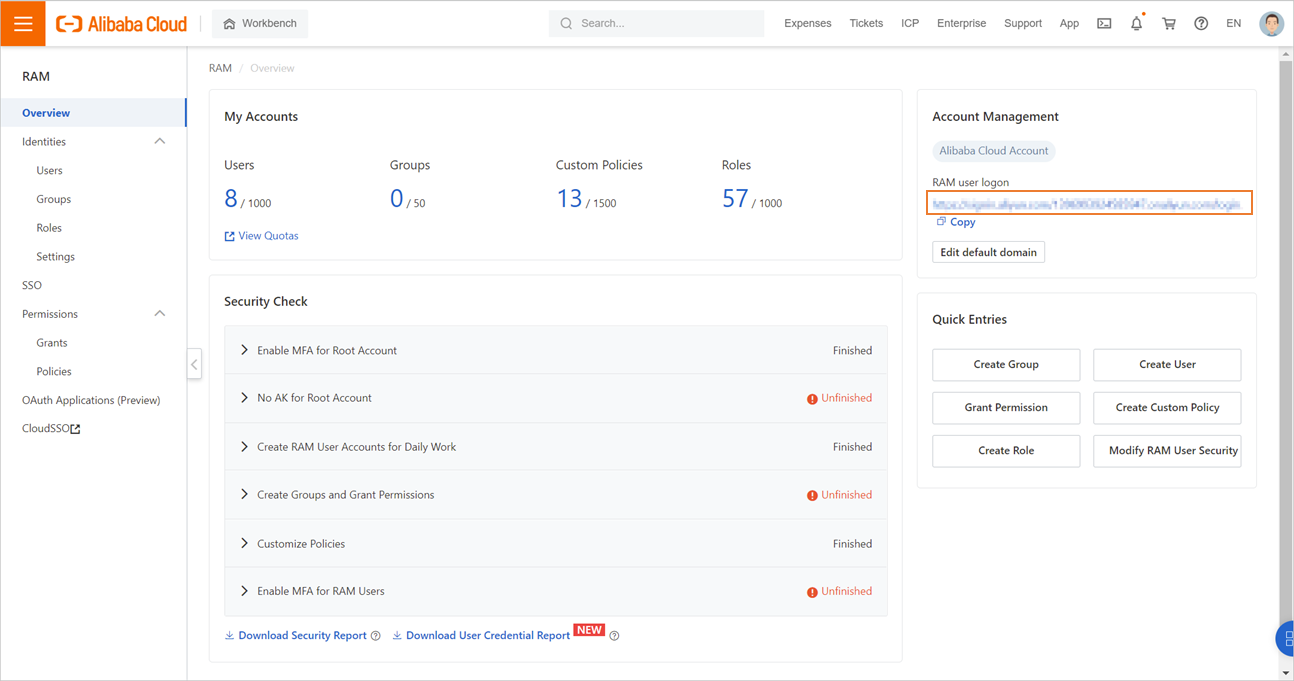This screenshot has width=1294, height=681.
Task: Select Overview in RAM sidebar
Action: point(93,113)
